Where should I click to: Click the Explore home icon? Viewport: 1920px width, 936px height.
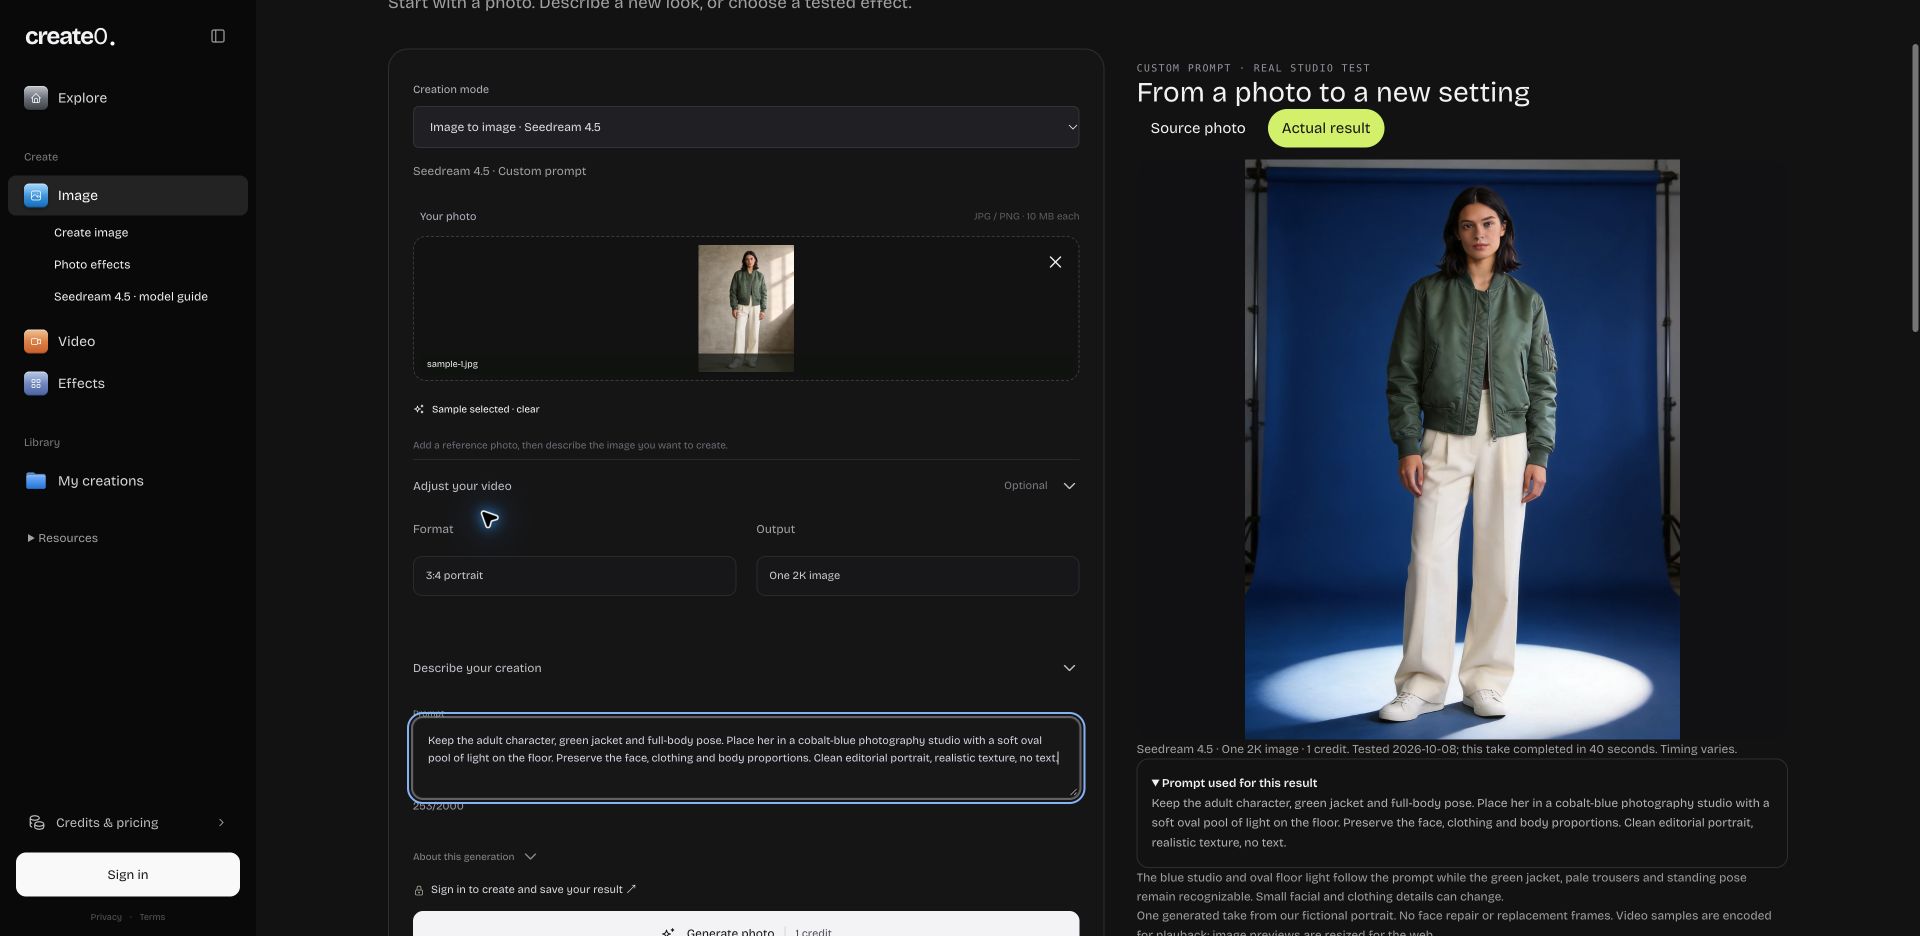pyautogui.click(x=36, y=98)
